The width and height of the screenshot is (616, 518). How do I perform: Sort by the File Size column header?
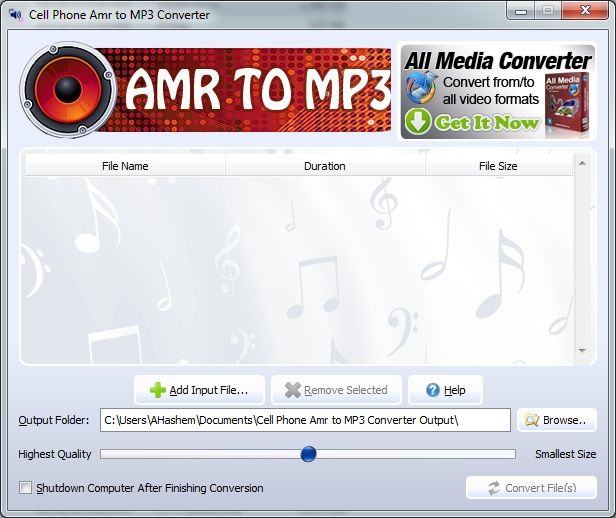coord(499,166)
